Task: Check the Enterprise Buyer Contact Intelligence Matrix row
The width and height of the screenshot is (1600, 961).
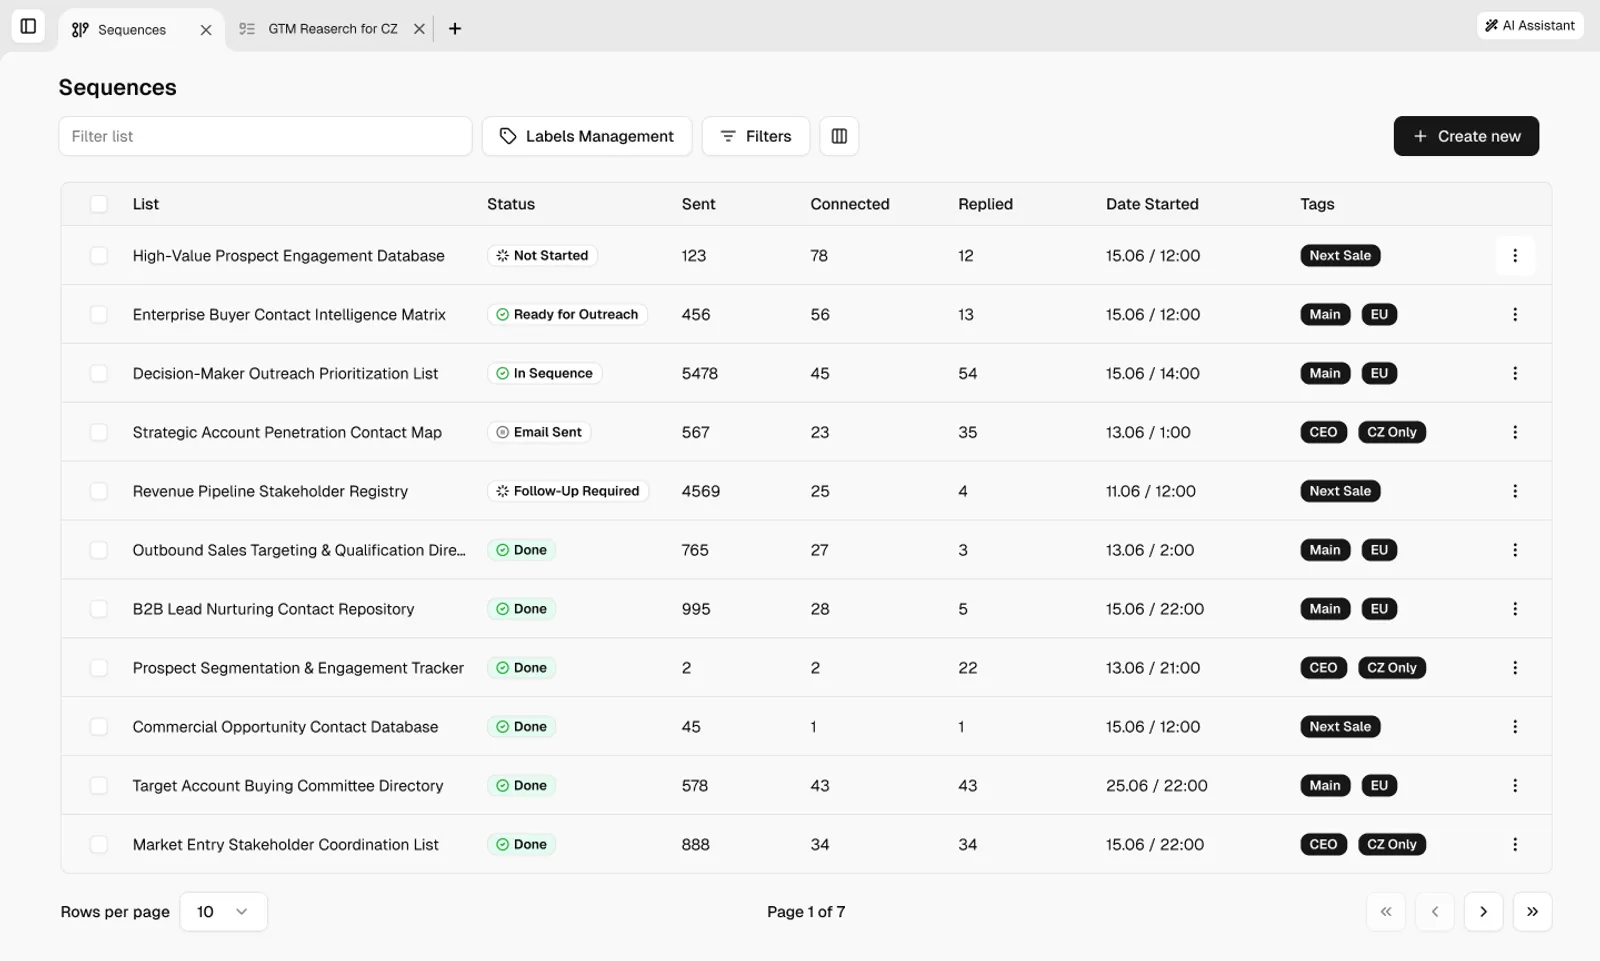Action: 99,315
